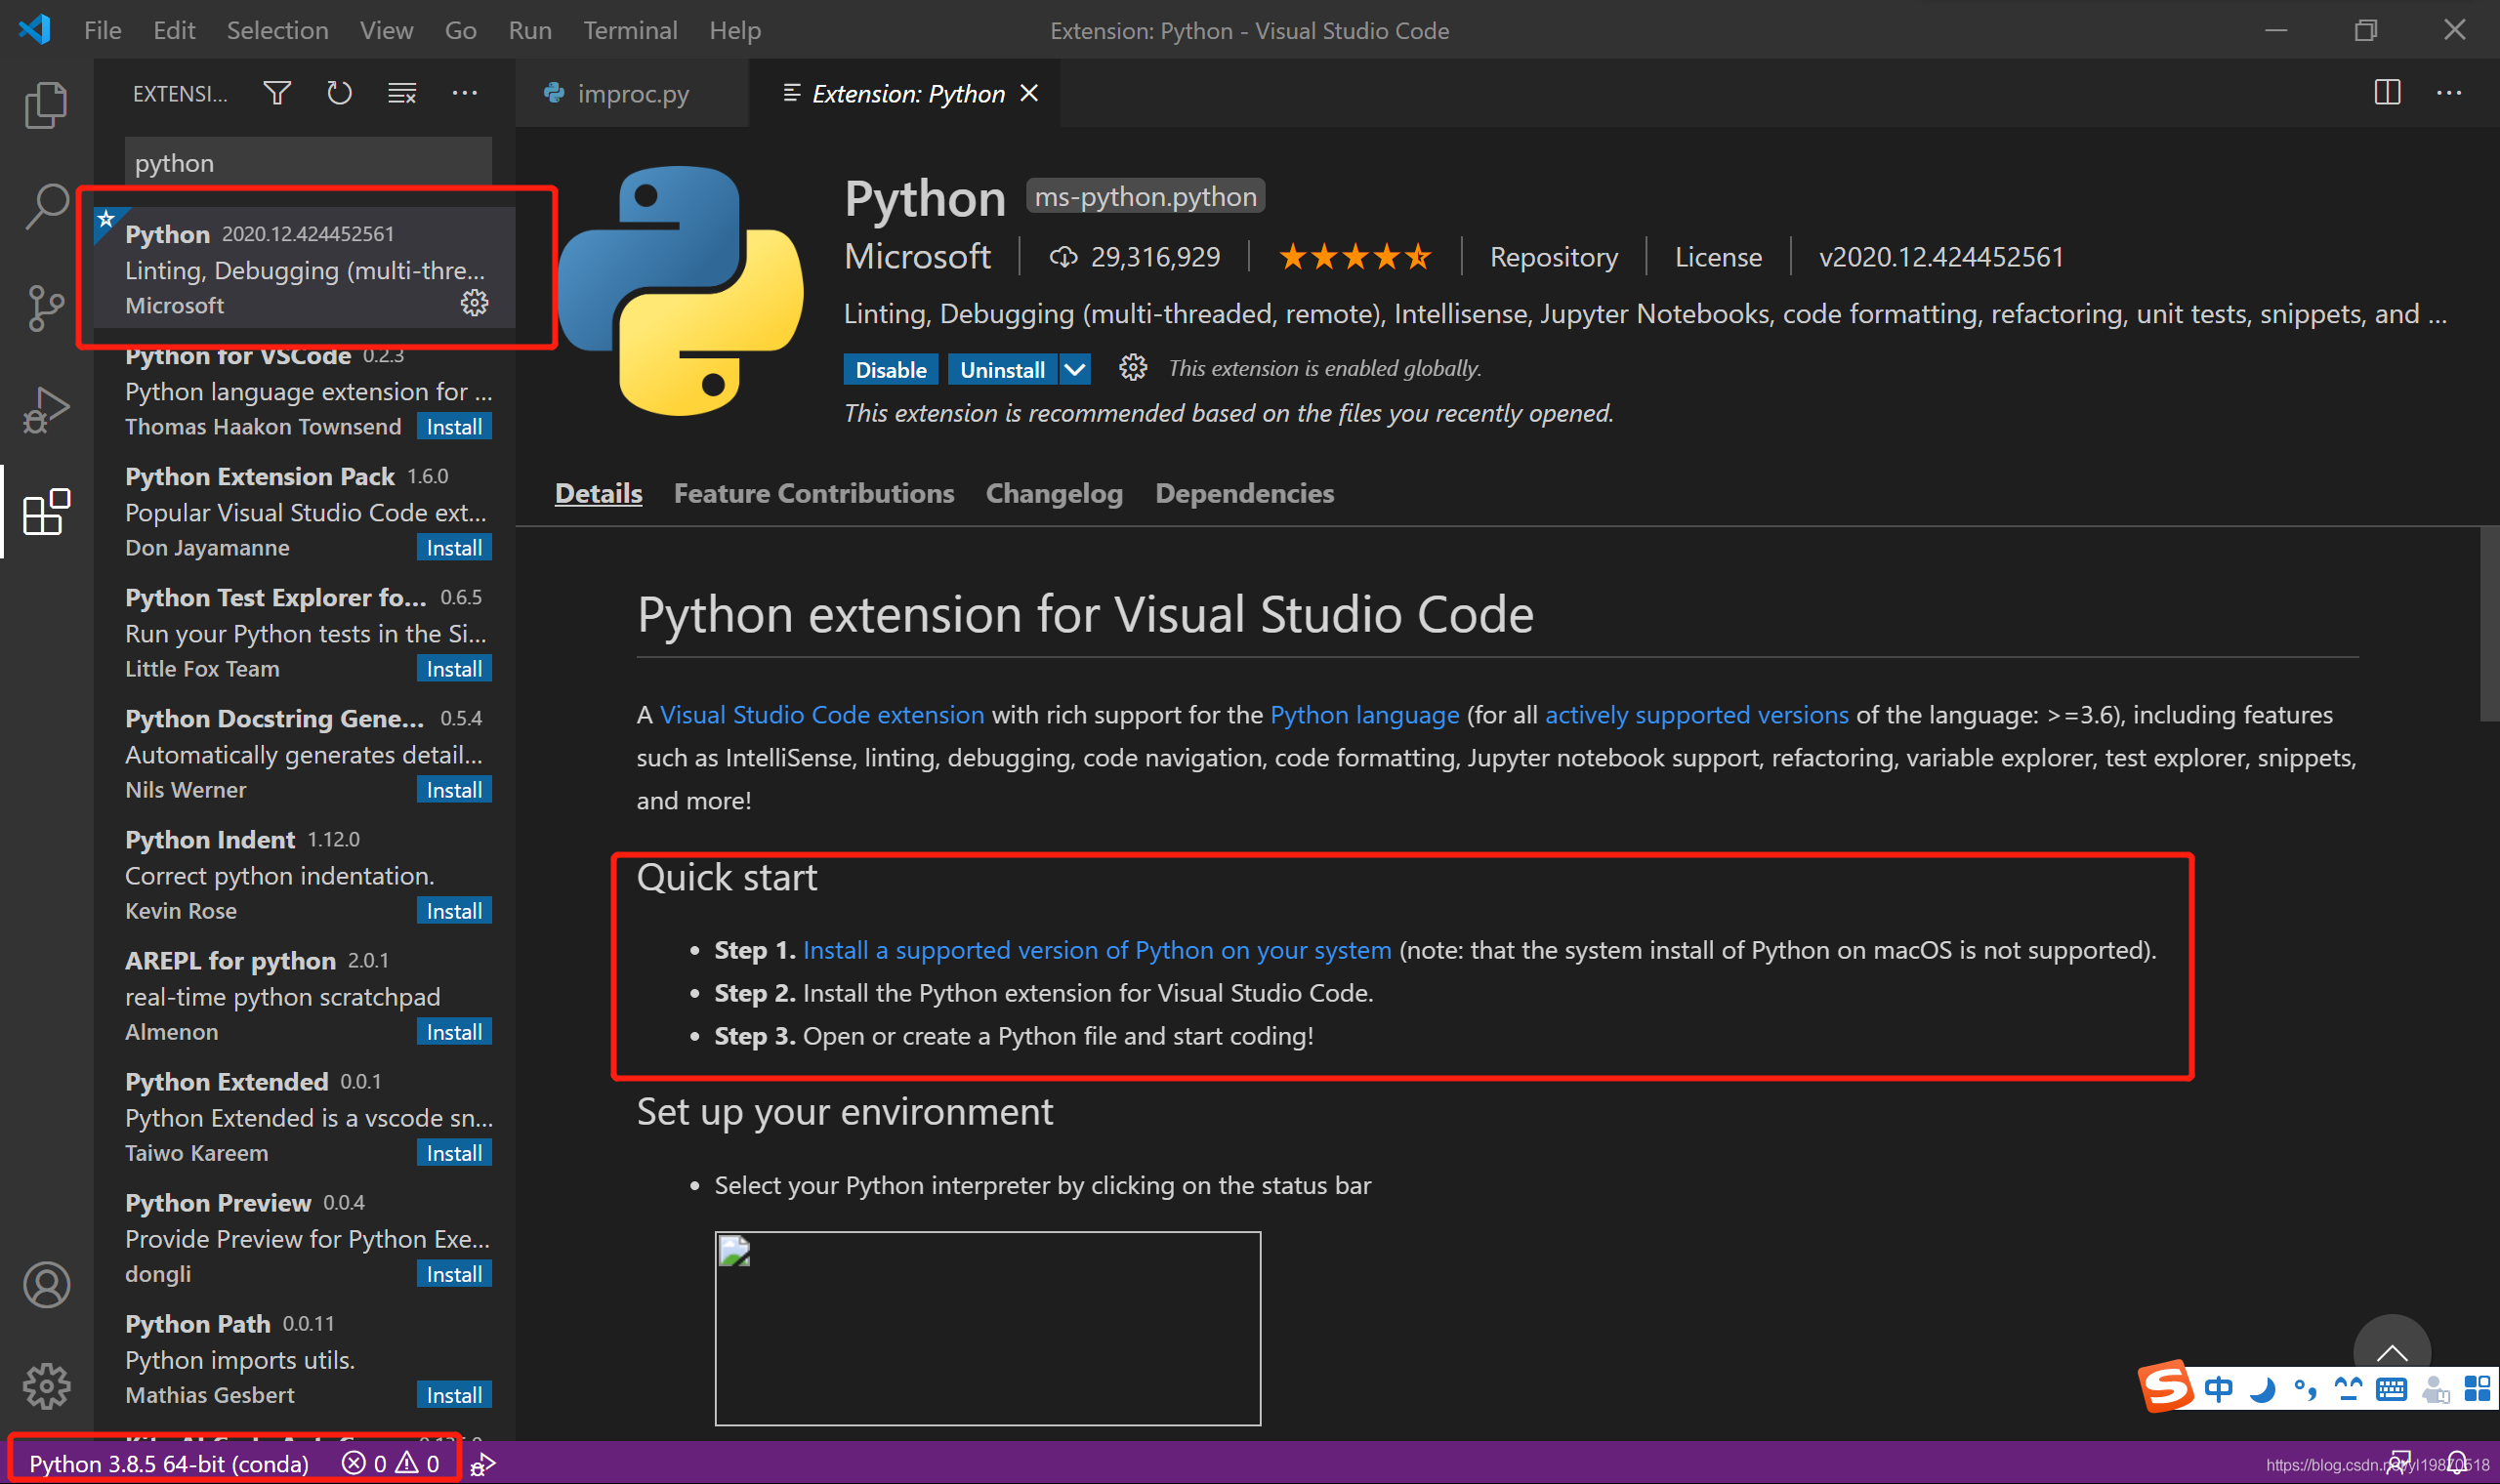Install Python Test Explorer extension
Screen dimensions: 2500x1484
click(x=454, y=669)
